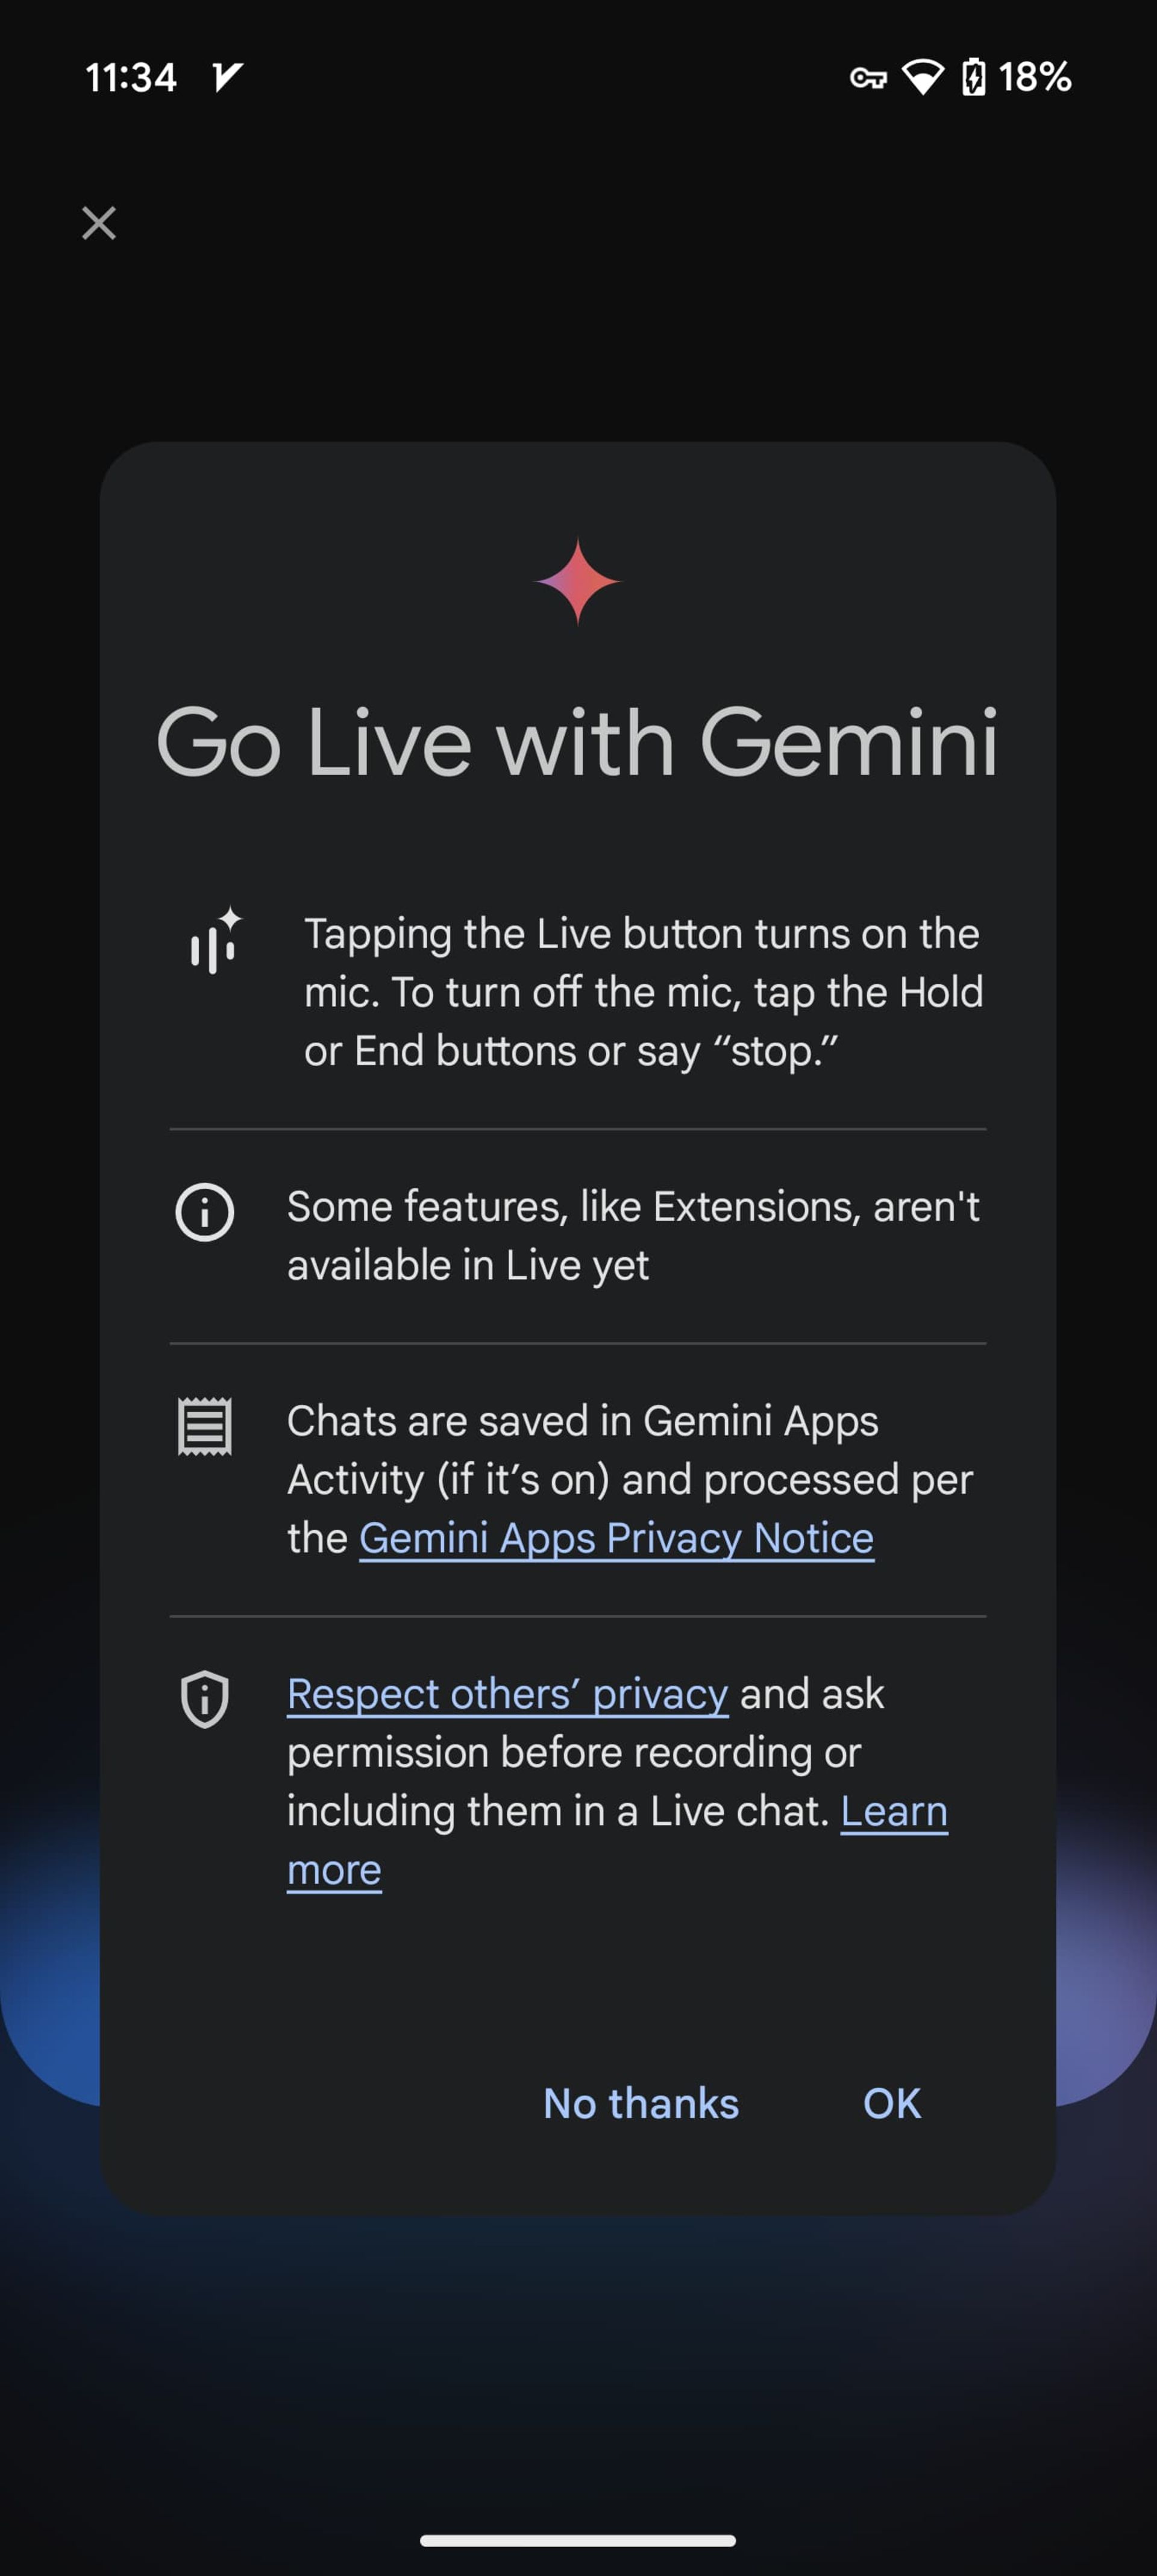Tap the bottom navigation gesture bar
This screenshot has width=1157, height=2576.
(x=578, y=2540)
